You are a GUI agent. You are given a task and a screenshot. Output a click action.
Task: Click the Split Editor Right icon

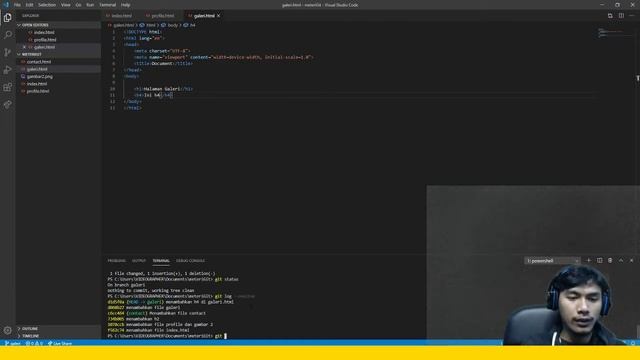[x=621, y=16]
